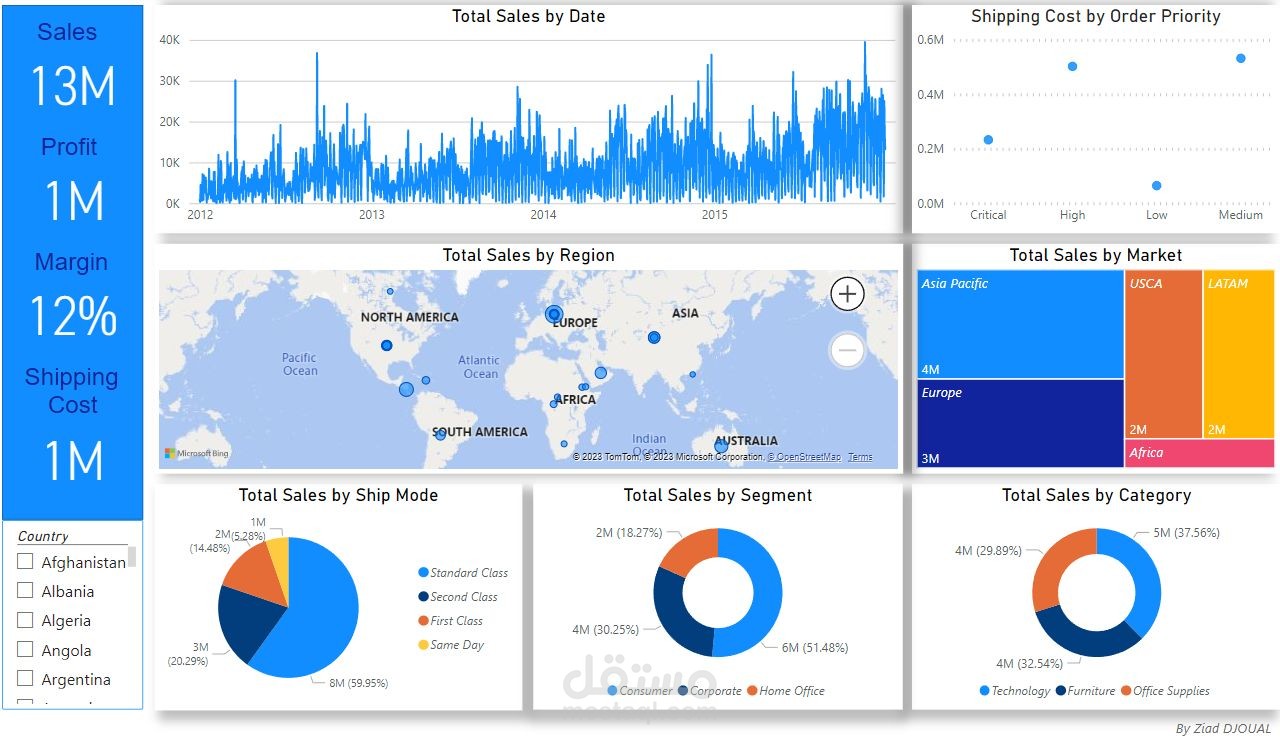The height and width of the screenshot is (740, 1280).
Task: Click the map zoom-in plus control
Action: click(846, 294)
